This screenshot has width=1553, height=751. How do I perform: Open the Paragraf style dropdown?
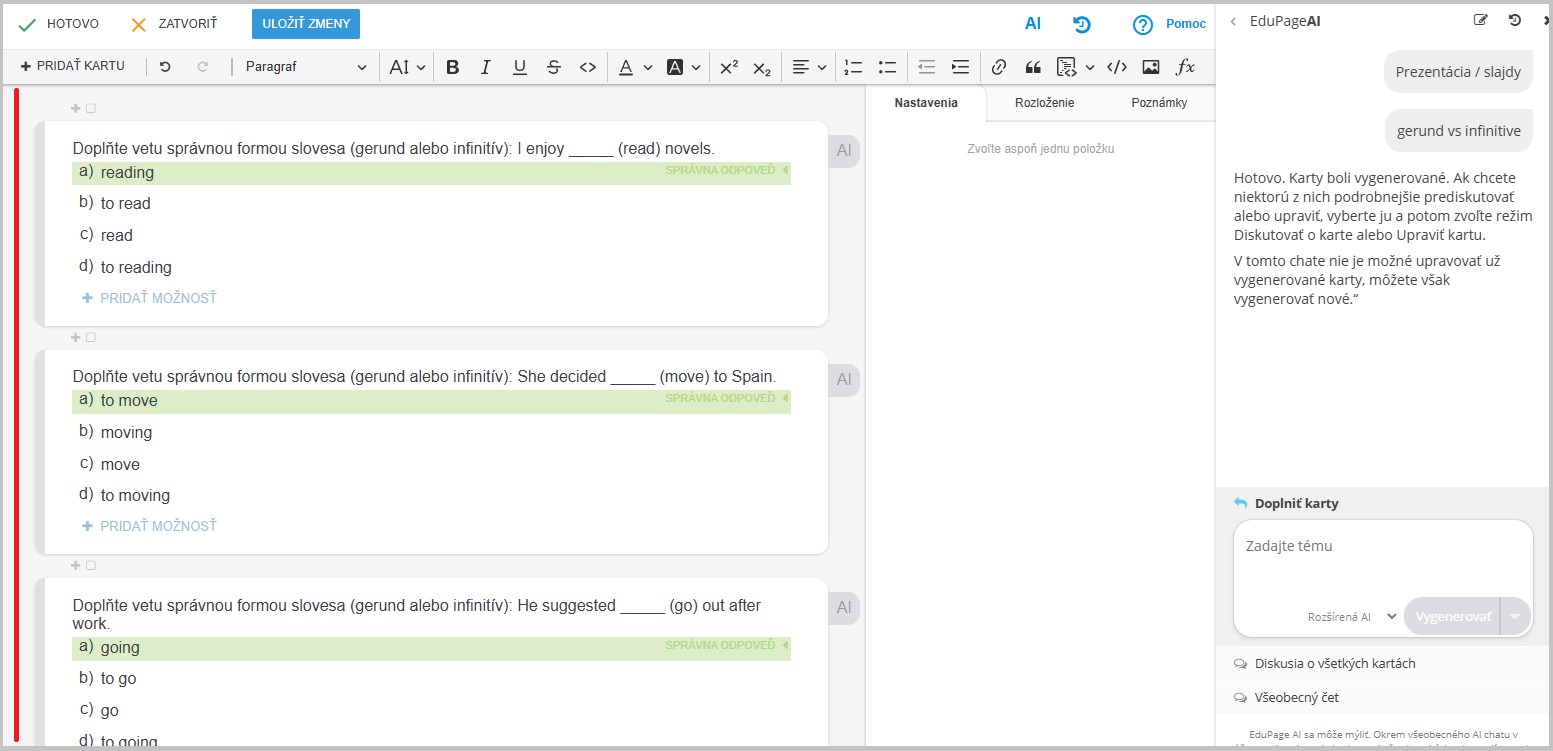tap(306, 67)
